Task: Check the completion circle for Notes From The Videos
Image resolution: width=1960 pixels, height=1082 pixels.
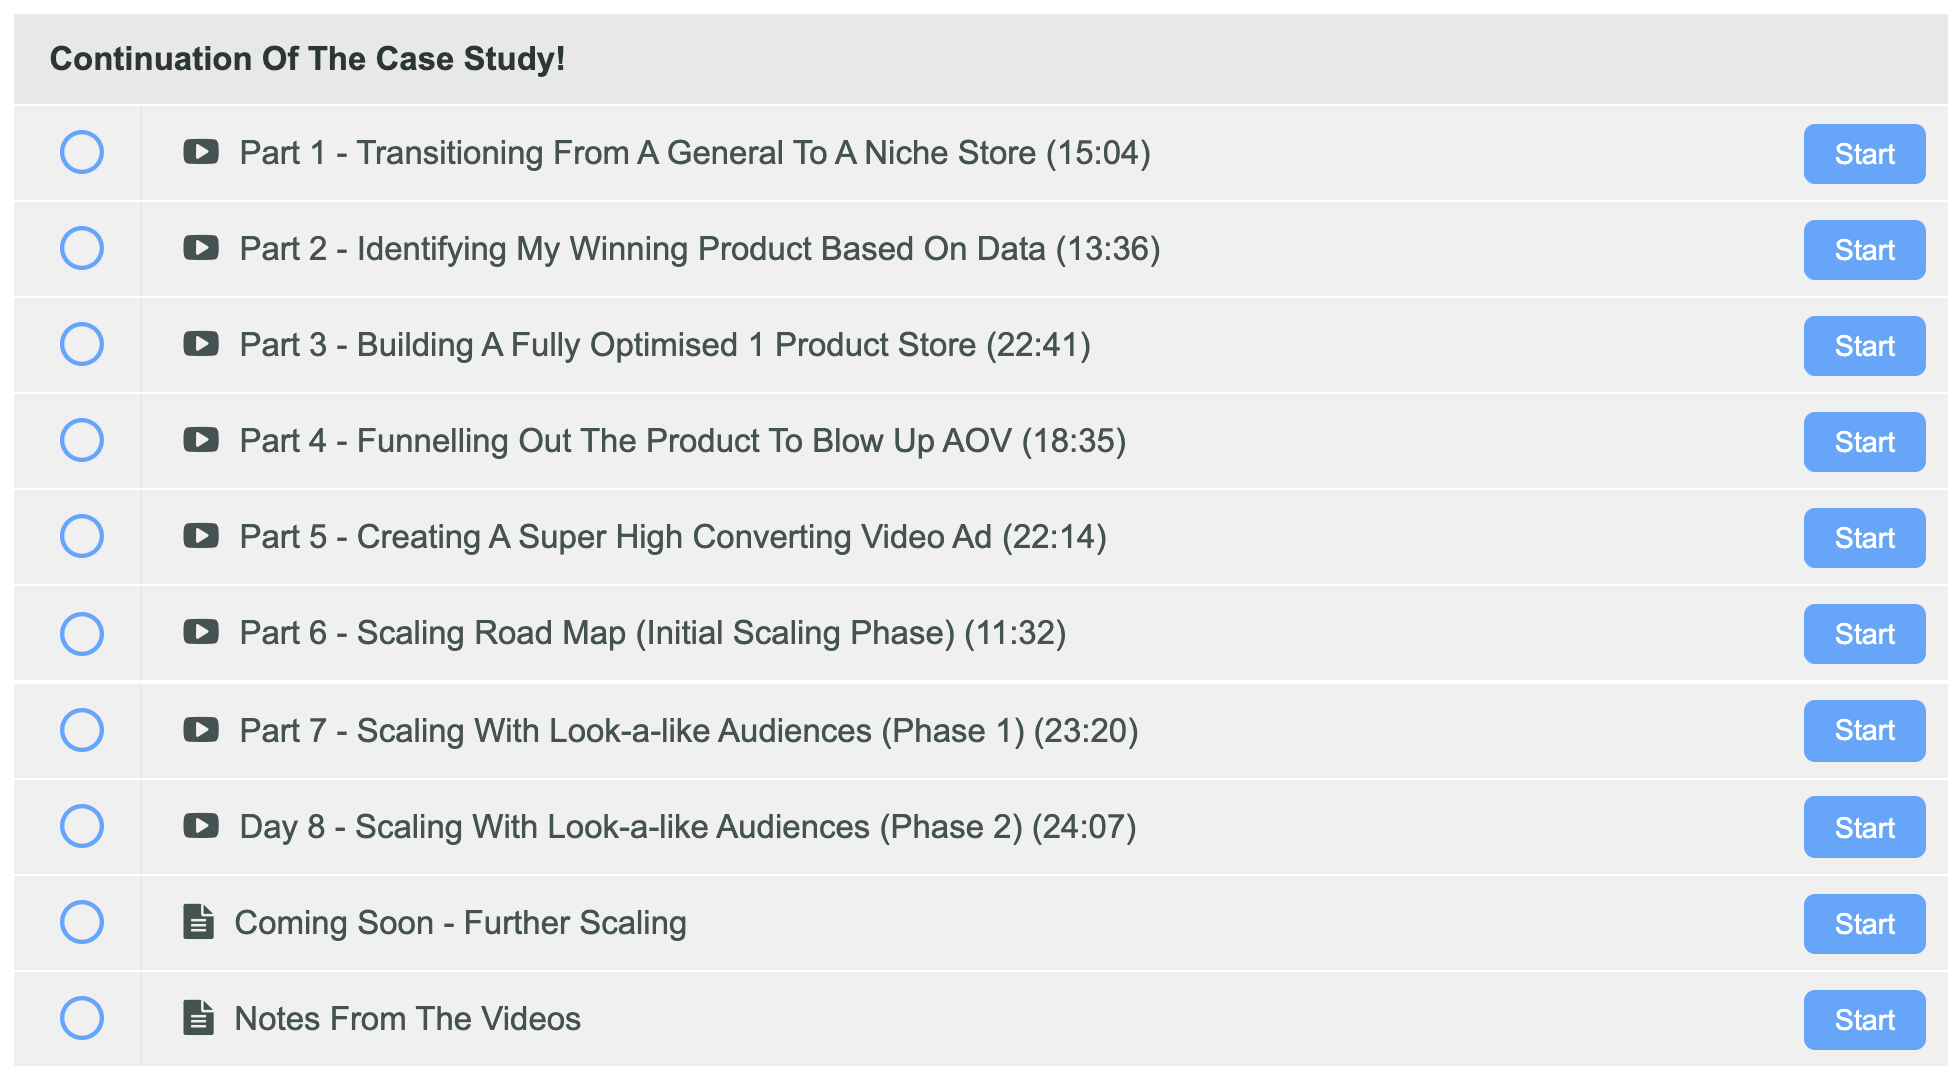Action: (x=82, y=1018)
